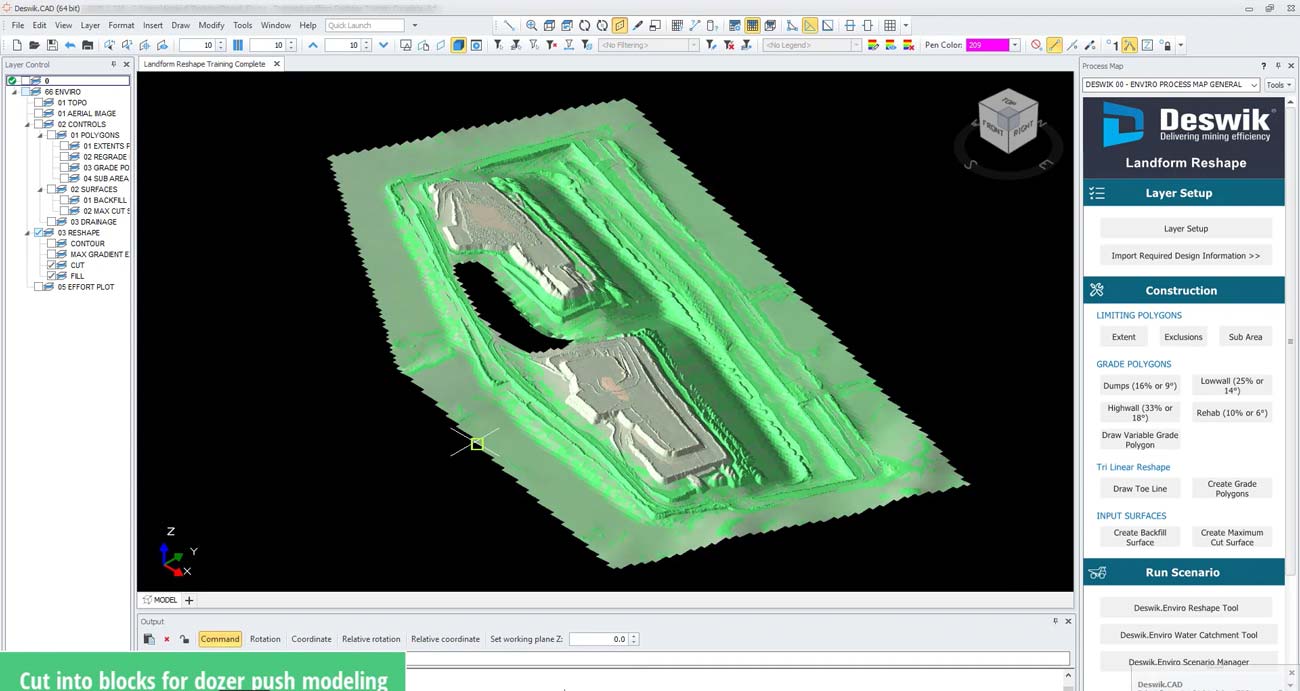The height and width of the screenshot is (691, 1300).
Task: Click the Set working plane Z field
Action: 598,639
